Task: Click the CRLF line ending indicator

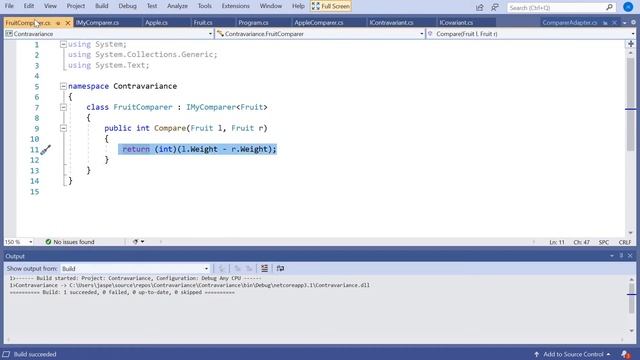Action: pos(624,242)
